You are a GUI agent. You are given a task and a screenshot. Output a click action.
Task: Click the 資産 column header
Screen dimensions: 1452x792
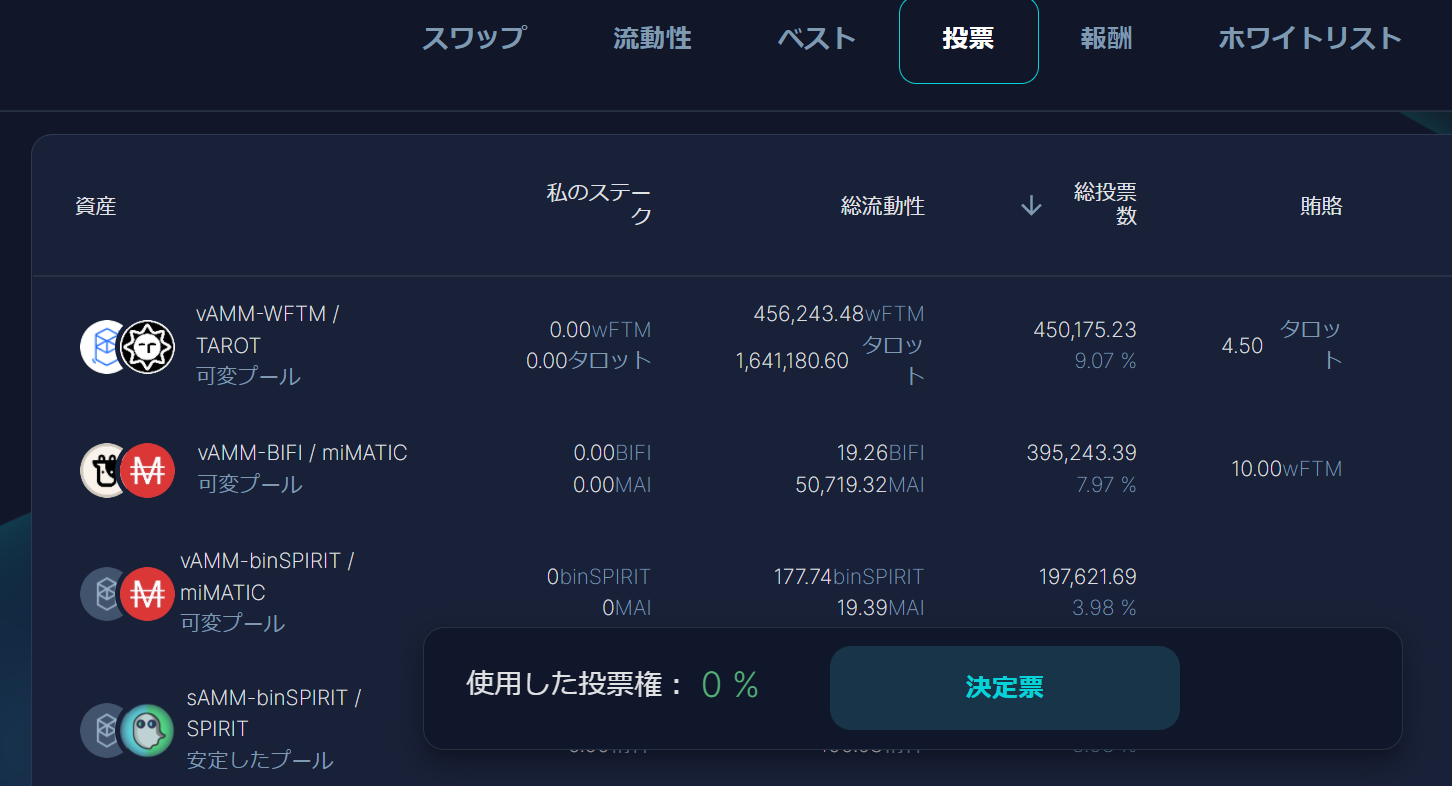pyautogui.click(x=96, y=207)
